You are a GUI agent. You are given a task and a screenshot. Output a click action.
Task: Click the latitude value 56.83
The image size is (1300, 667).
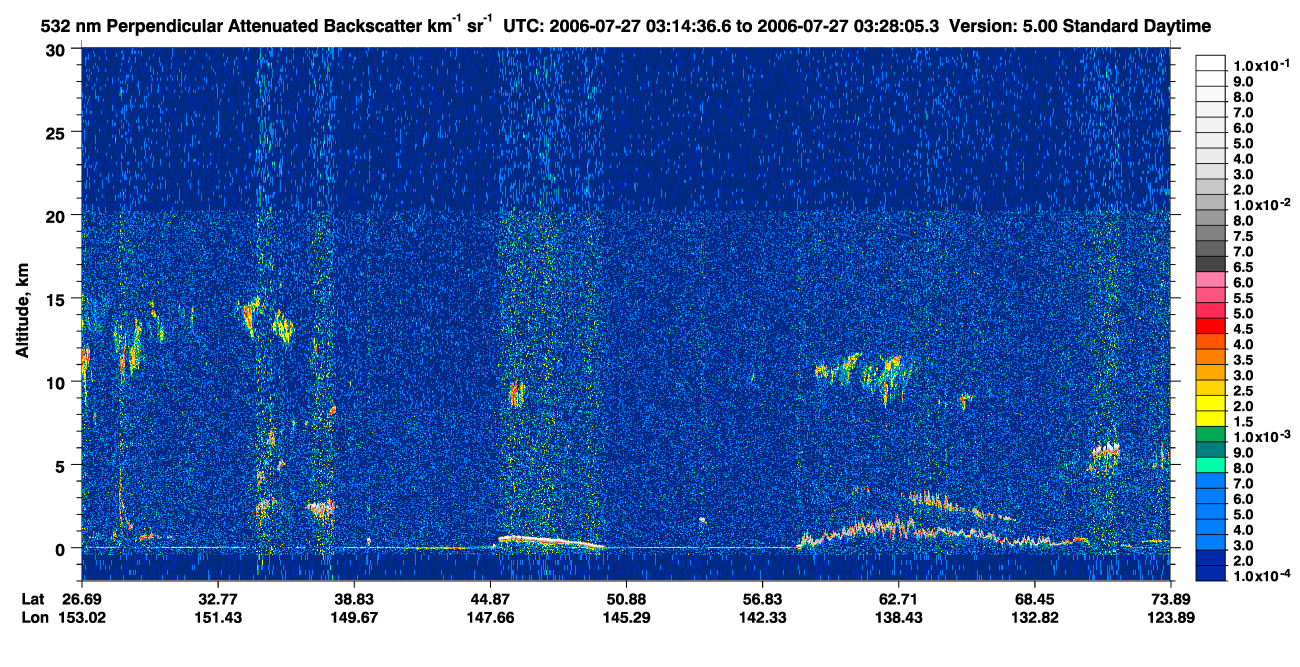(762, 598)
